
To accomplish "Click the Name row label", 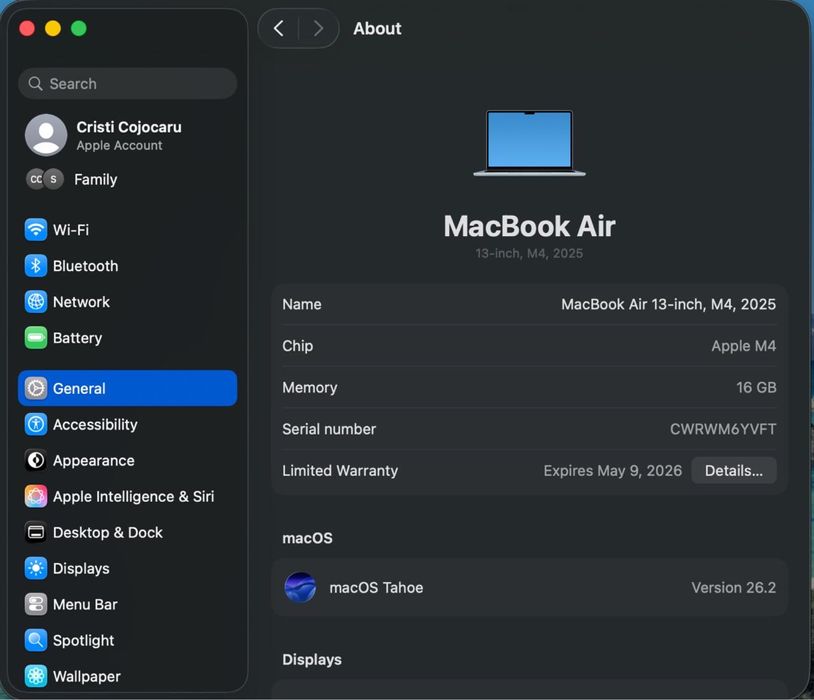I will coord(302,304).
